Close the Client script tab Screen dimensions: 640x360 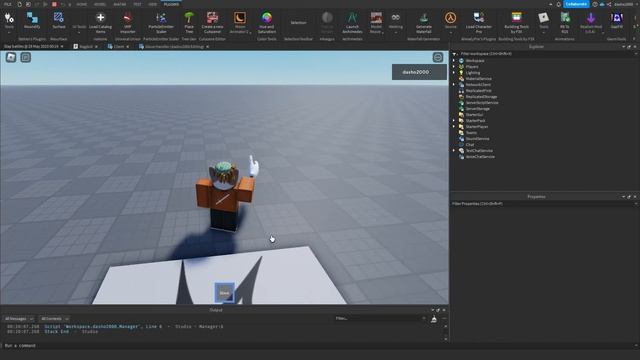coord(127,47)
